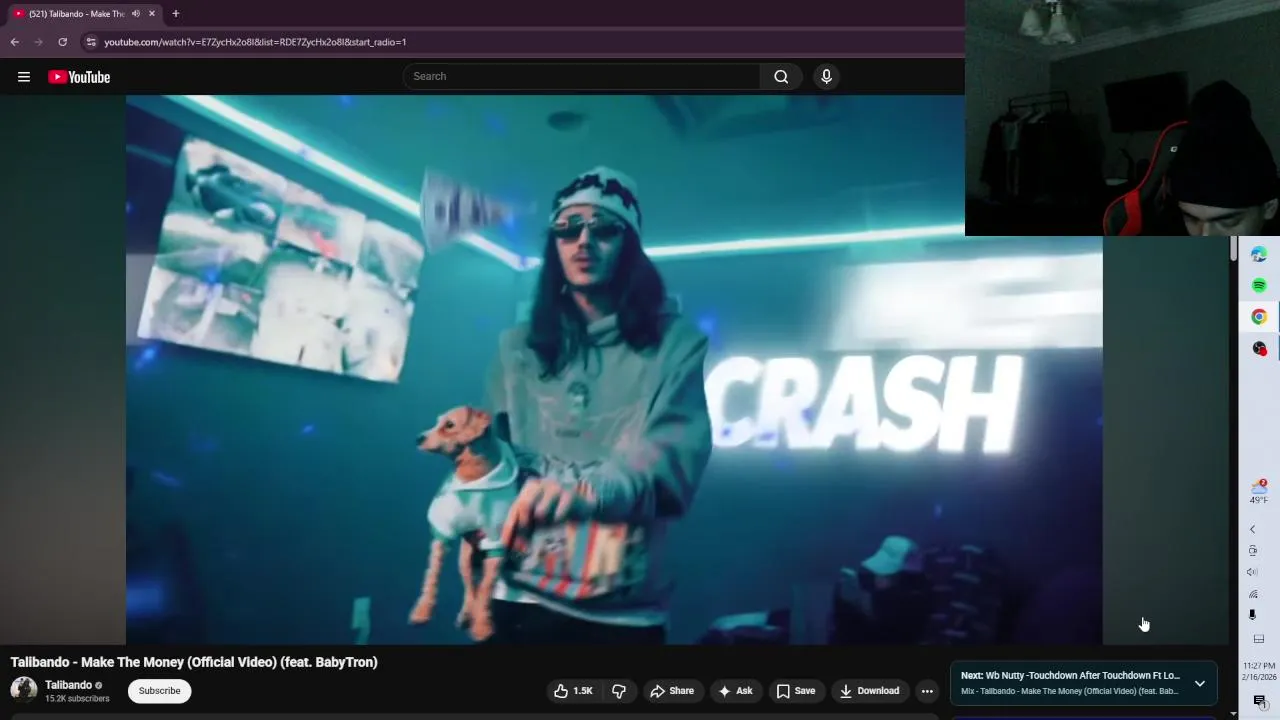Click the Mix - Talibando playlist subtitle

tap(1069, 691)
